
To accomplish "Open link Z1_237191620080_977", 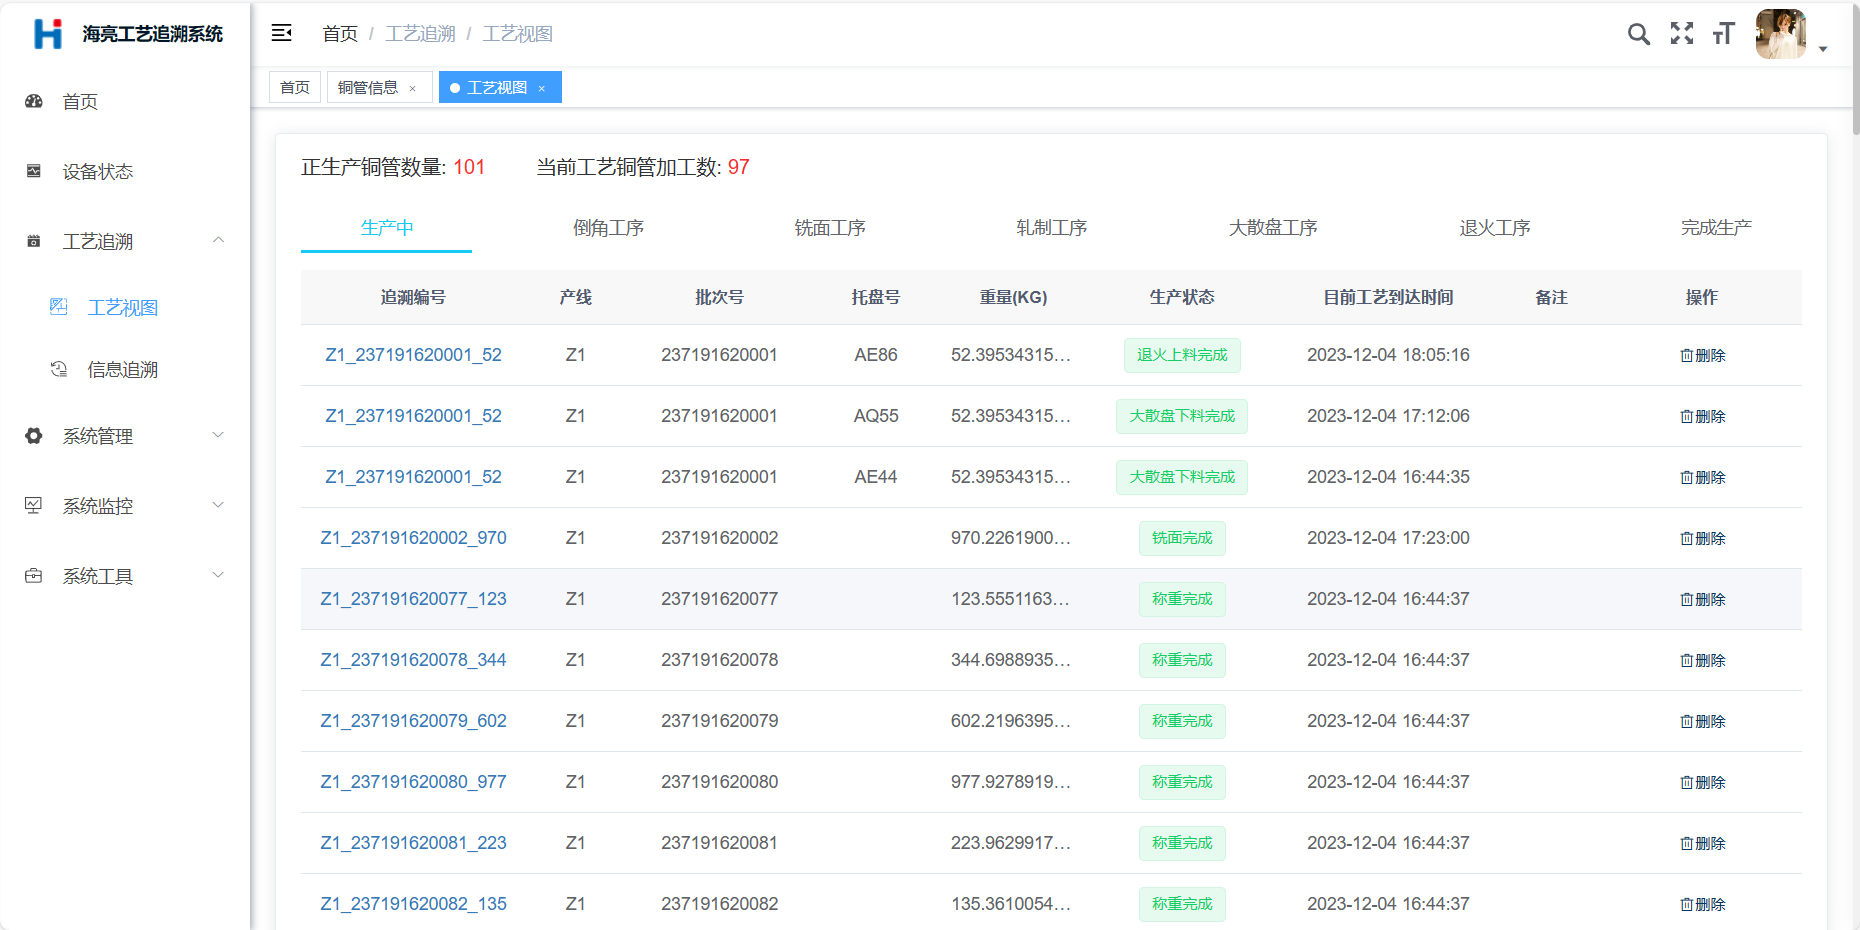I will click(x=413, y=782).
